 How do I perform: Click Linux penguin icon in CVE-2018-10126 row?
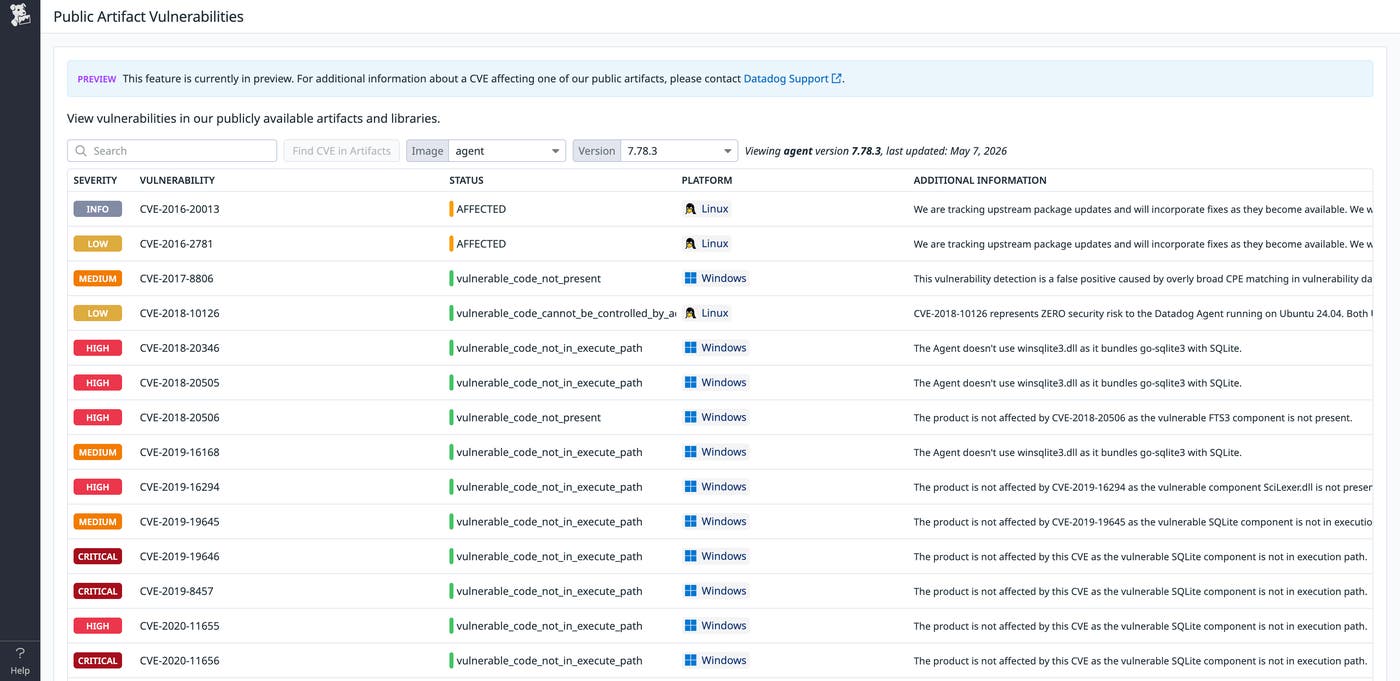(690, 313)
